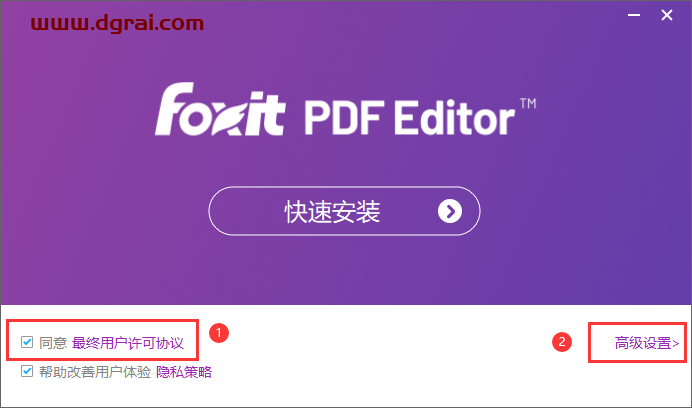Click the word "Editor" in product title
The width and height of the screenshot is (692, 408).
[x=455, y=117]
